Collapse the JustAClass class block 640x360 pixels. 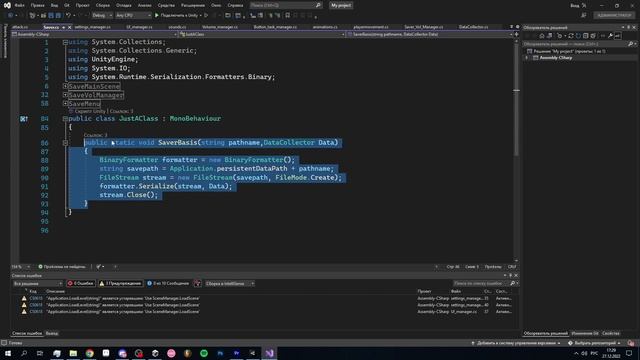click(x=65, y=119)
